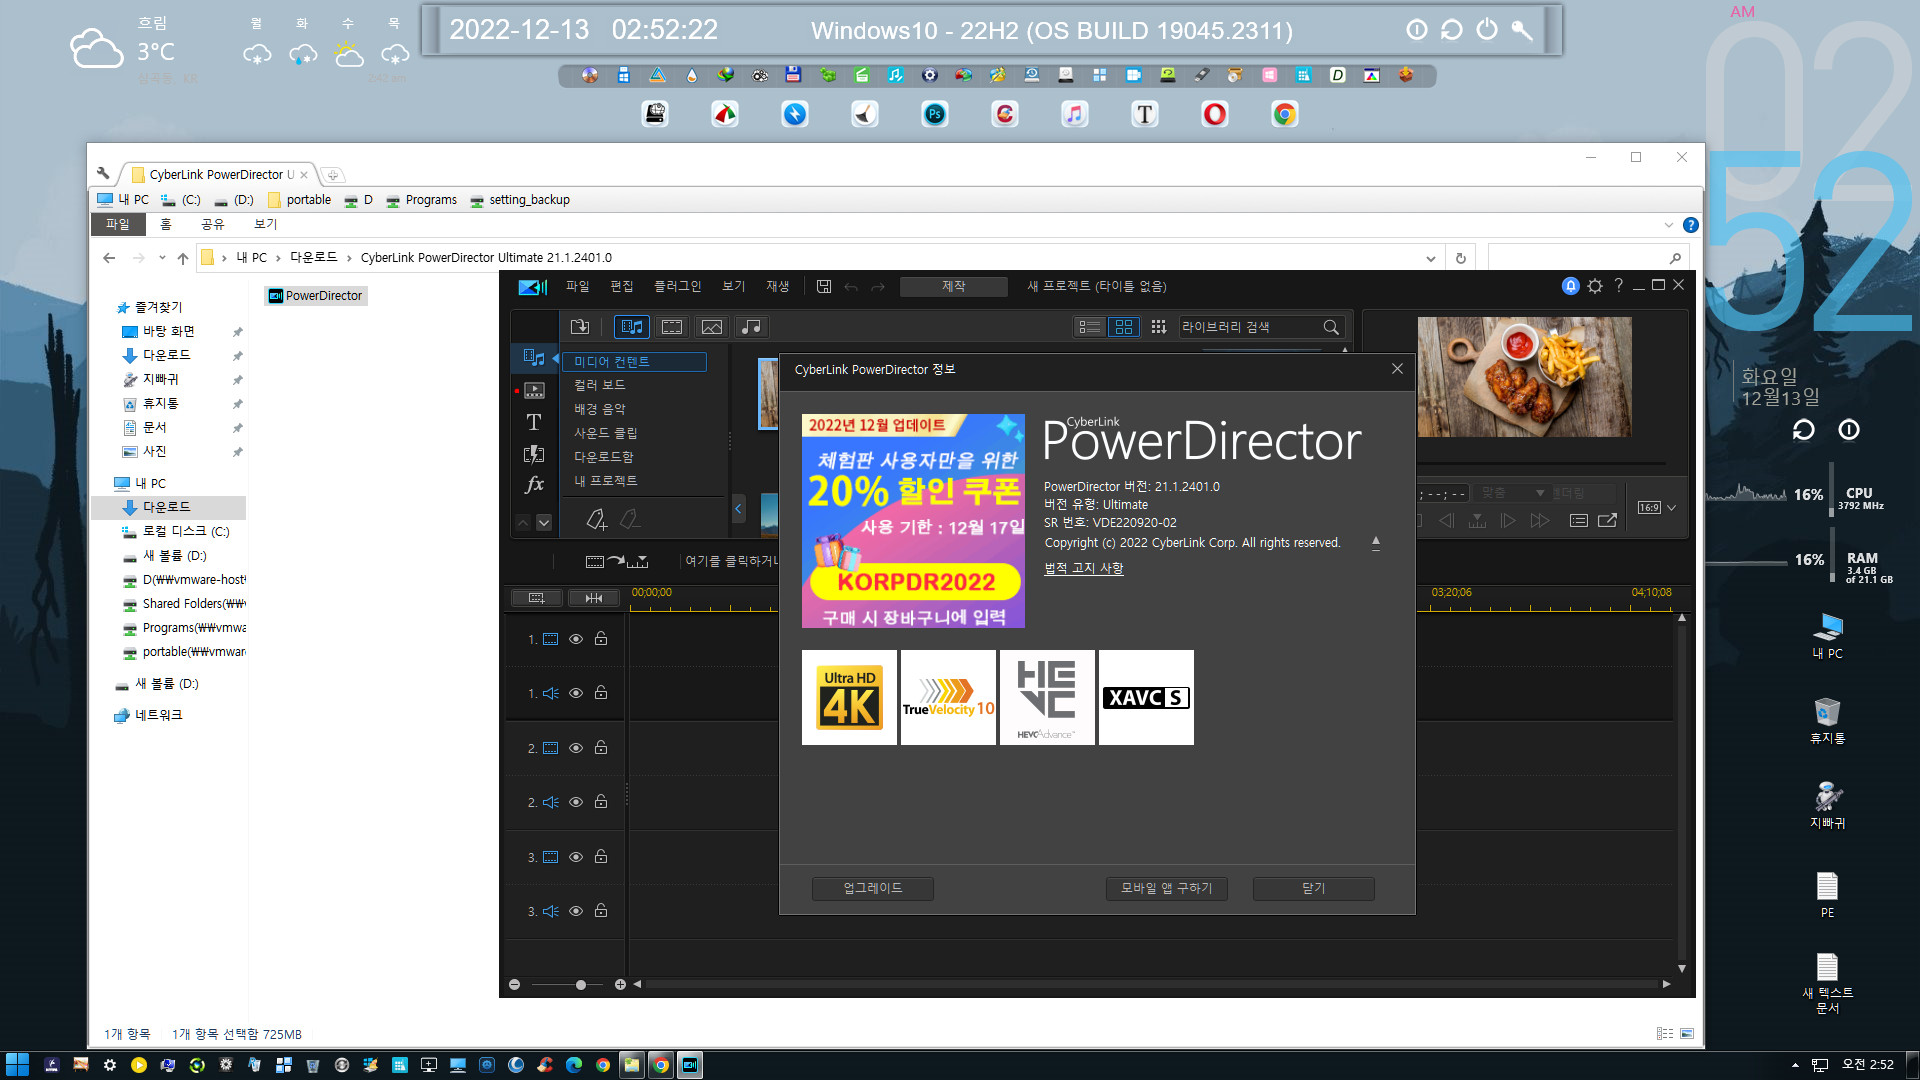Filter library by images only icon
Screen dimensions: 1920x1080
711,327
